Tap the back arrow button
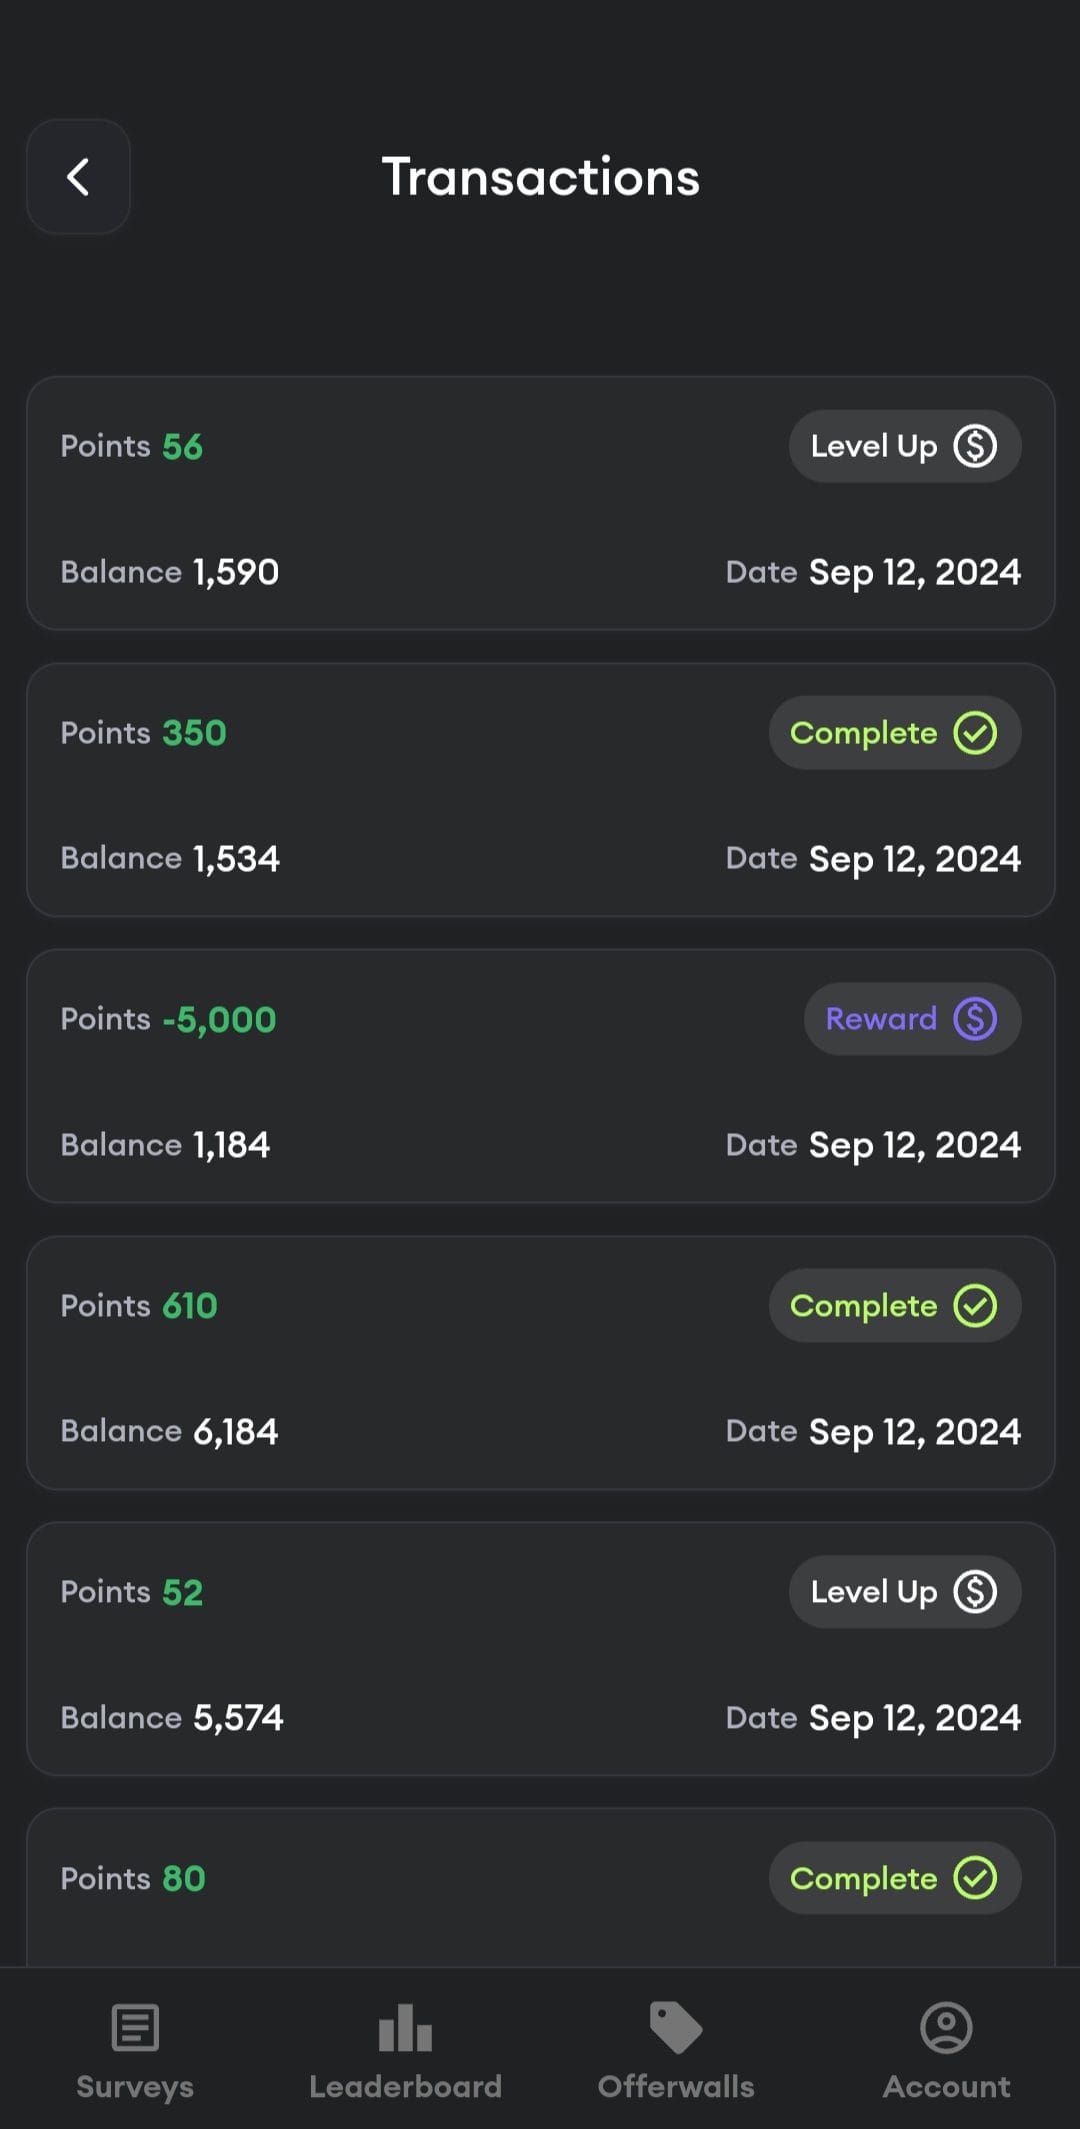This screenshot has width=1080, height=2129. click(78, 177)
